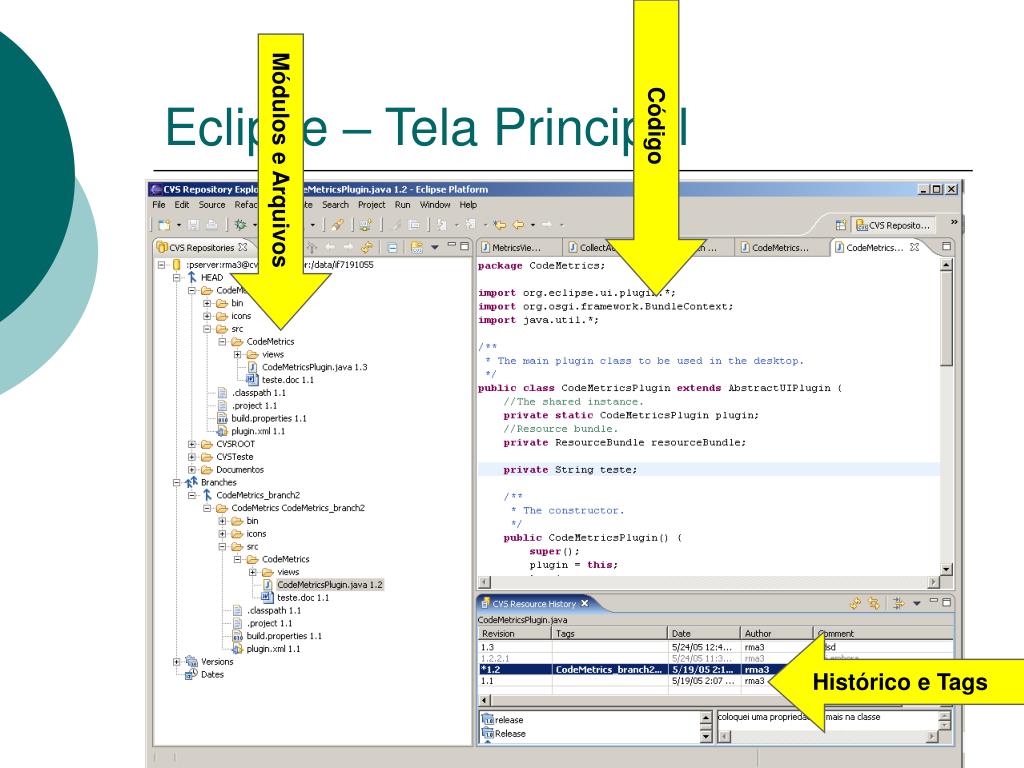
Task: Click Link with Editor icon in history view
Action: [x=874, y=603]
